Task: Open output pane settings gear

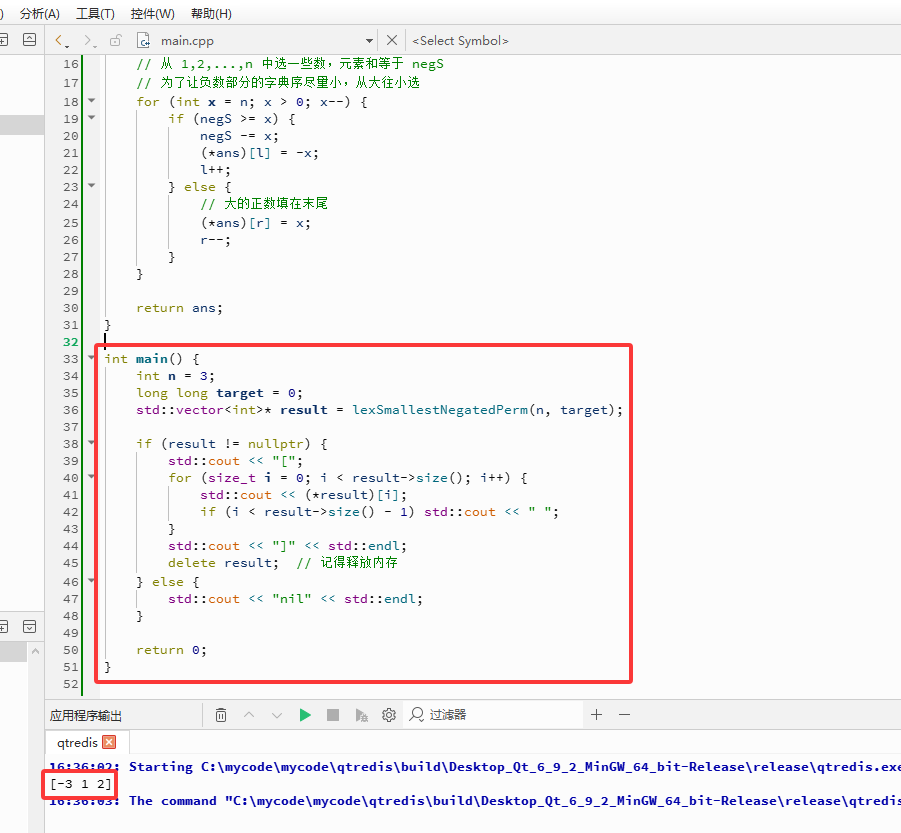Action: (388, 715)
